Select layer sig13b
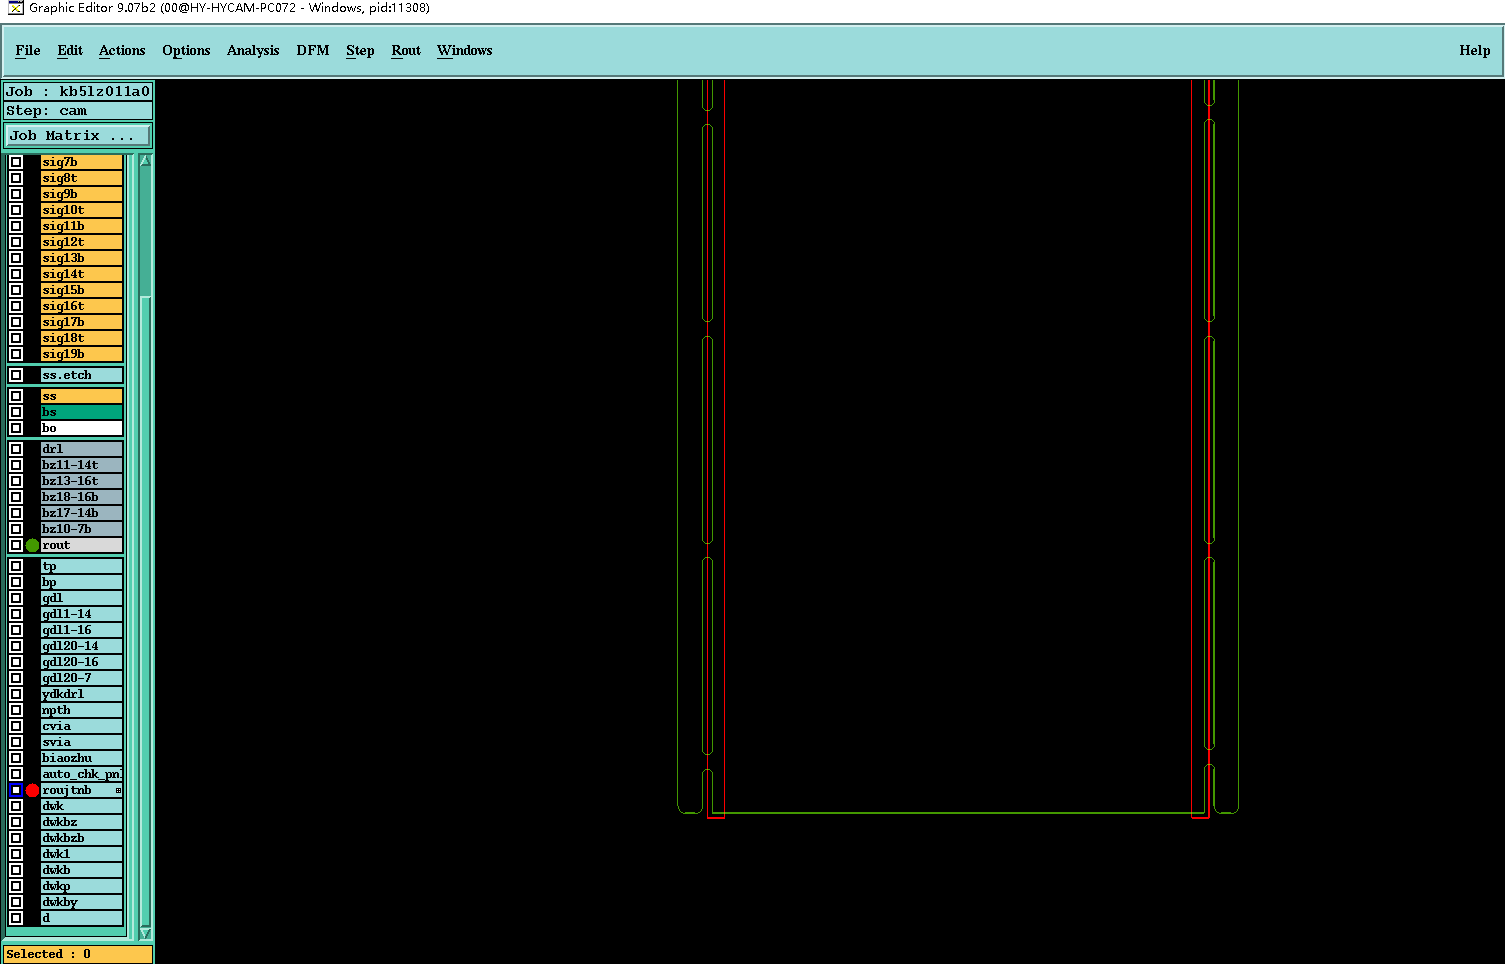 point(81,258)
